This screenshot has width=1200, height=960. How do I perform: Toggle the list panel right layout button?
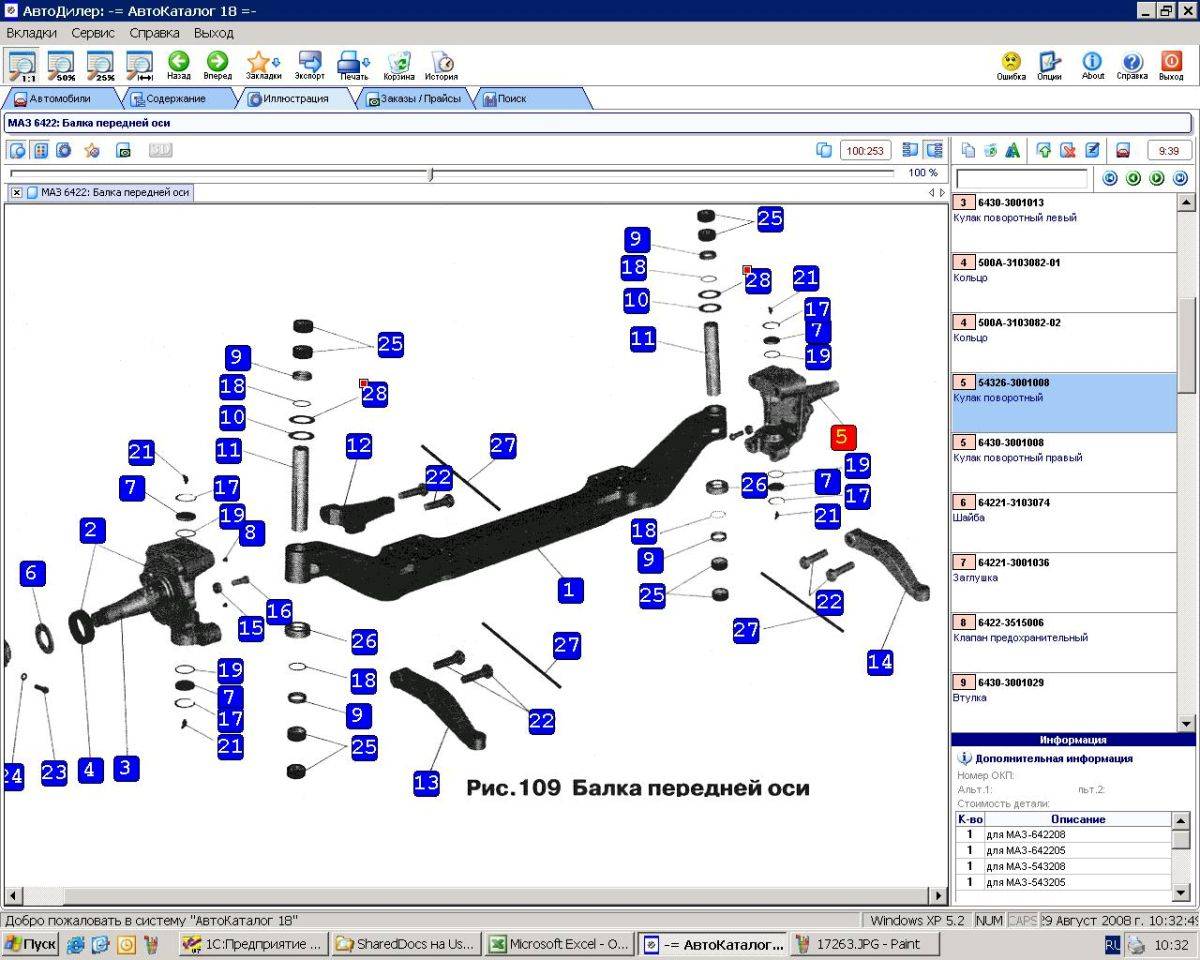[x=933, y=150]
